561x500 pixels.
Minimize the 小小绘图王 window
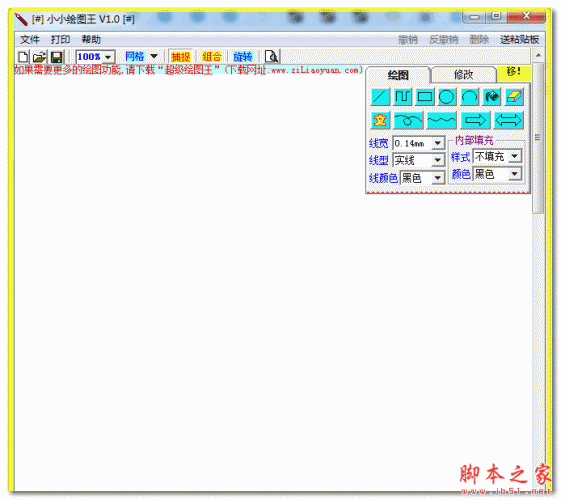[x=474, y=16]
